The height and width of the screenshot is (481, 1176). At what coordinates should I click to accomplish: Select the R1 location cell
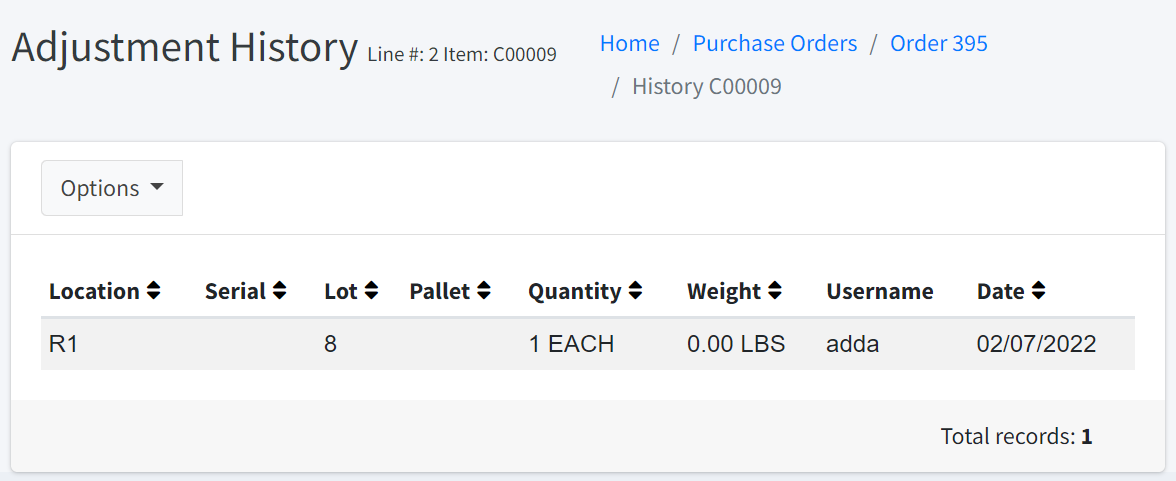coord(64,345)
